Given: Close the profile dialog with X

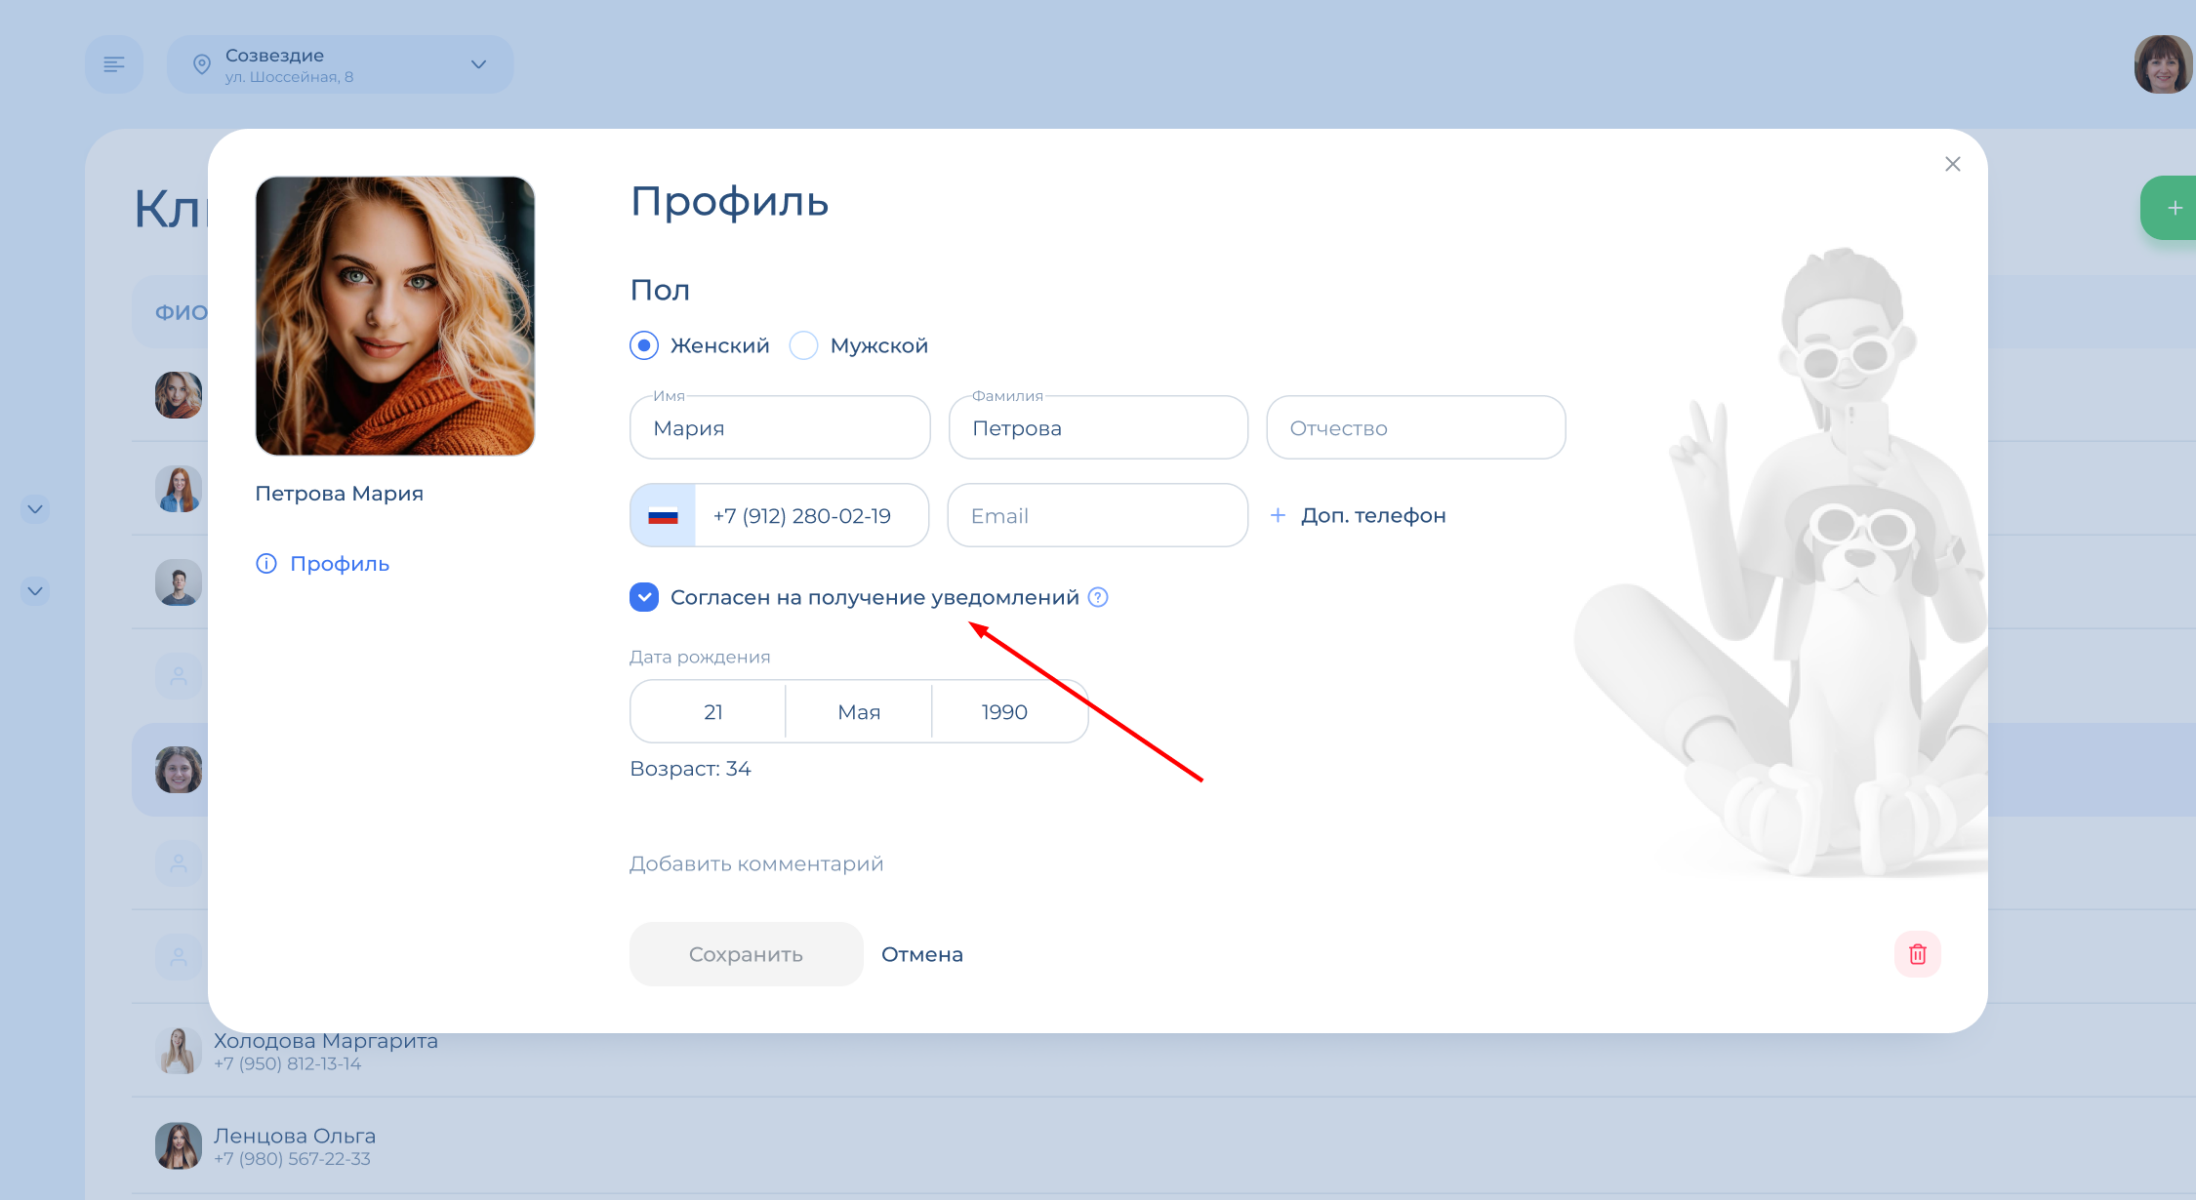Looking at the screenshot, I should pos(1952,164).
